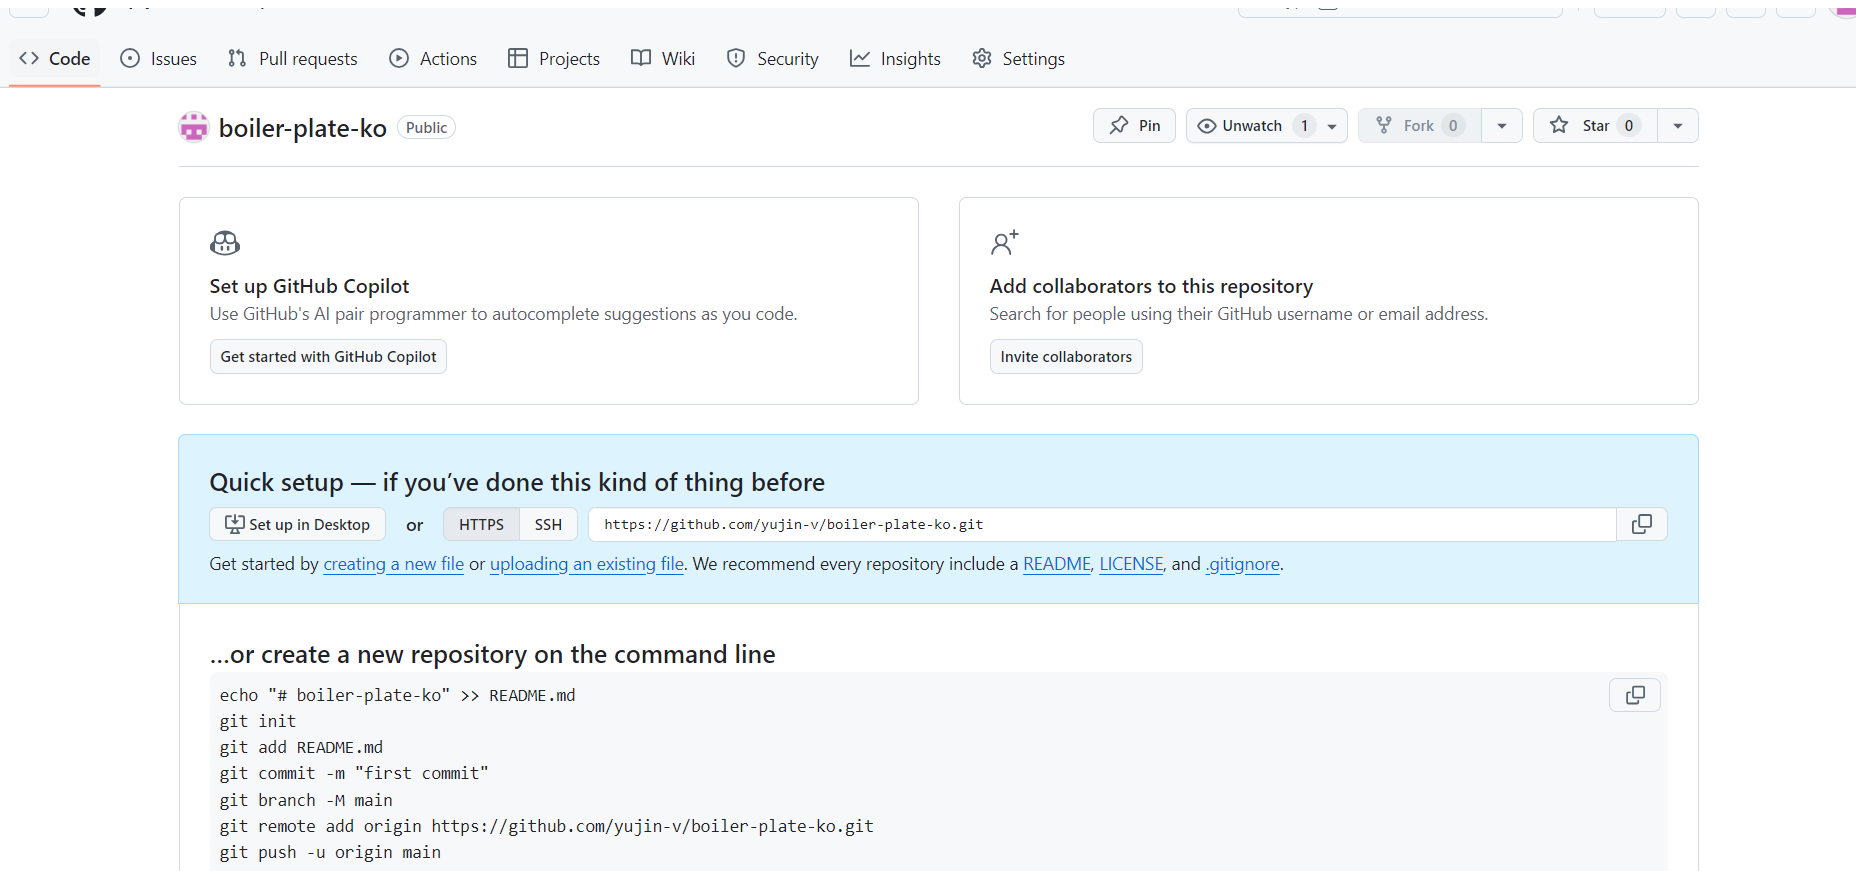
Task: Open repository Settings tab
Action: pos(1019,59)
